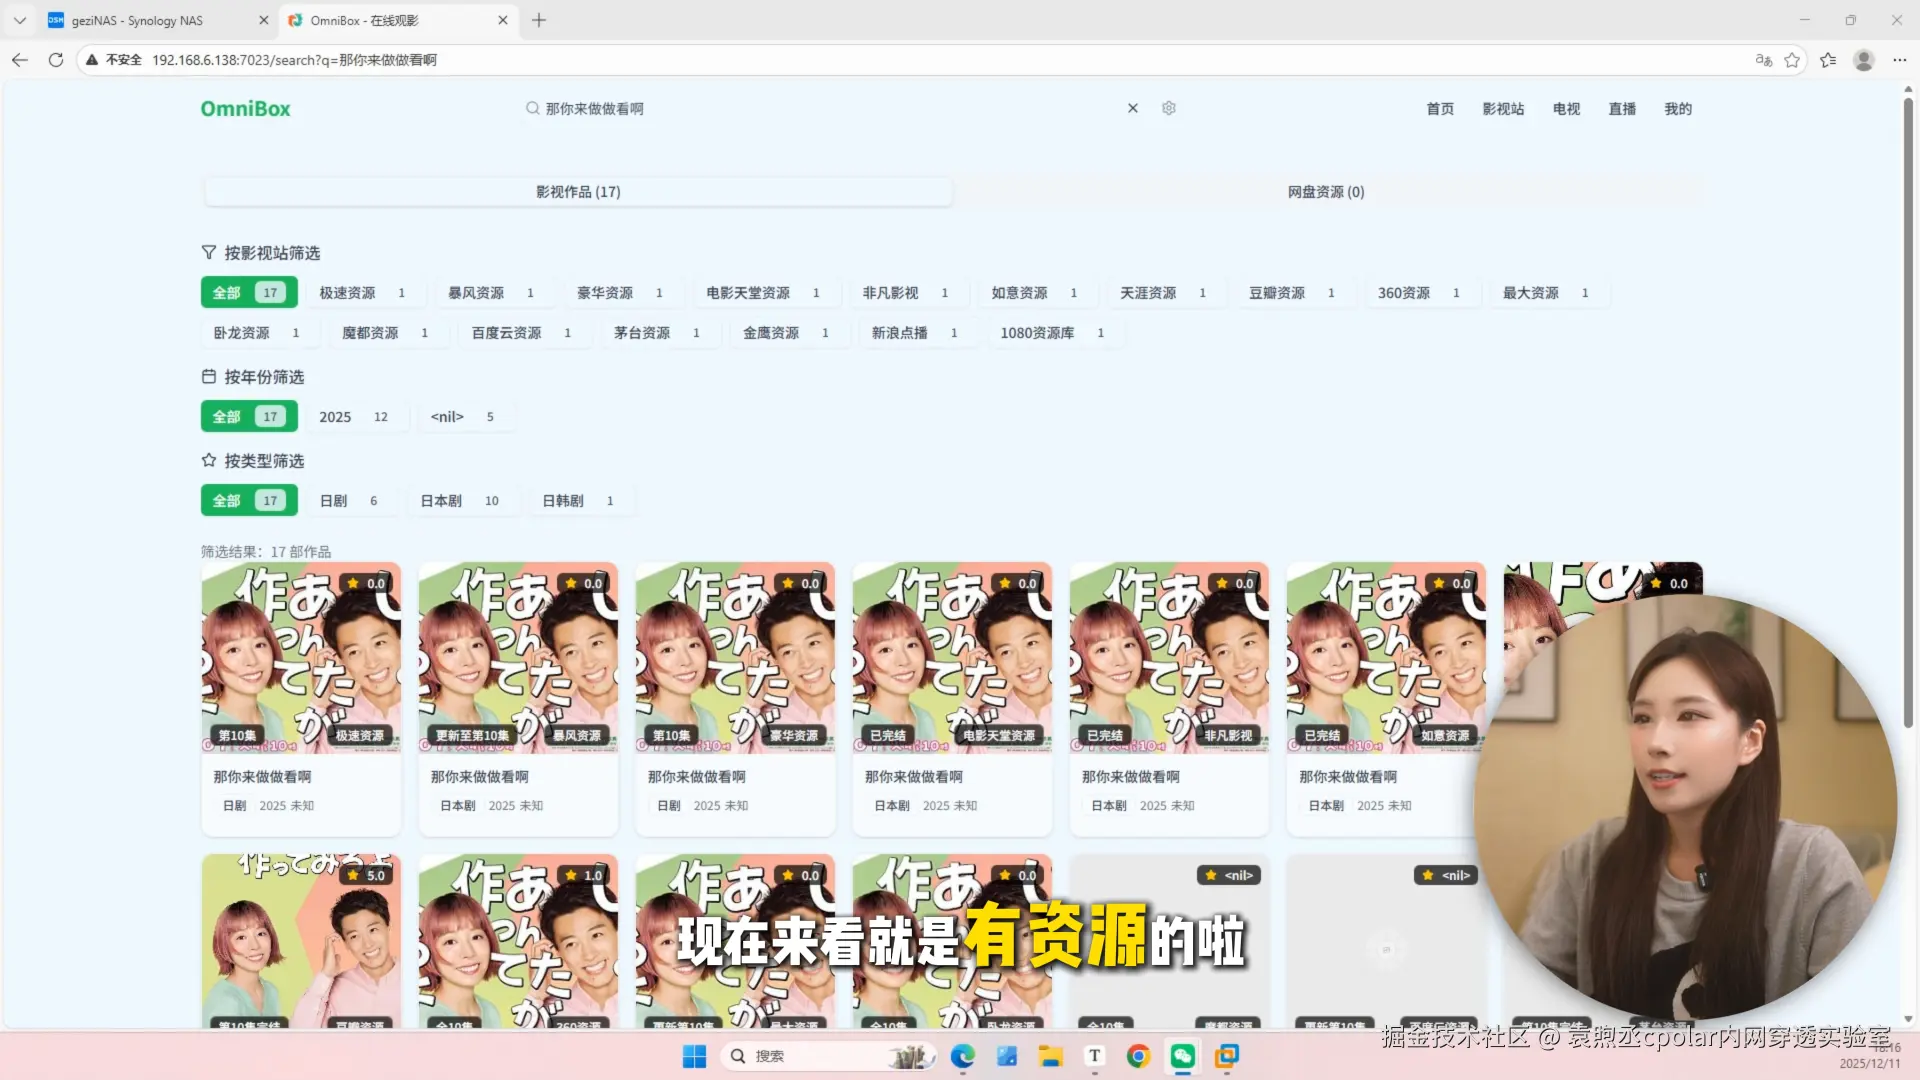Open Chrome from the taskbar
The height and width of the screenshot is (1080, 1920).
[x=1138, y=1056]
